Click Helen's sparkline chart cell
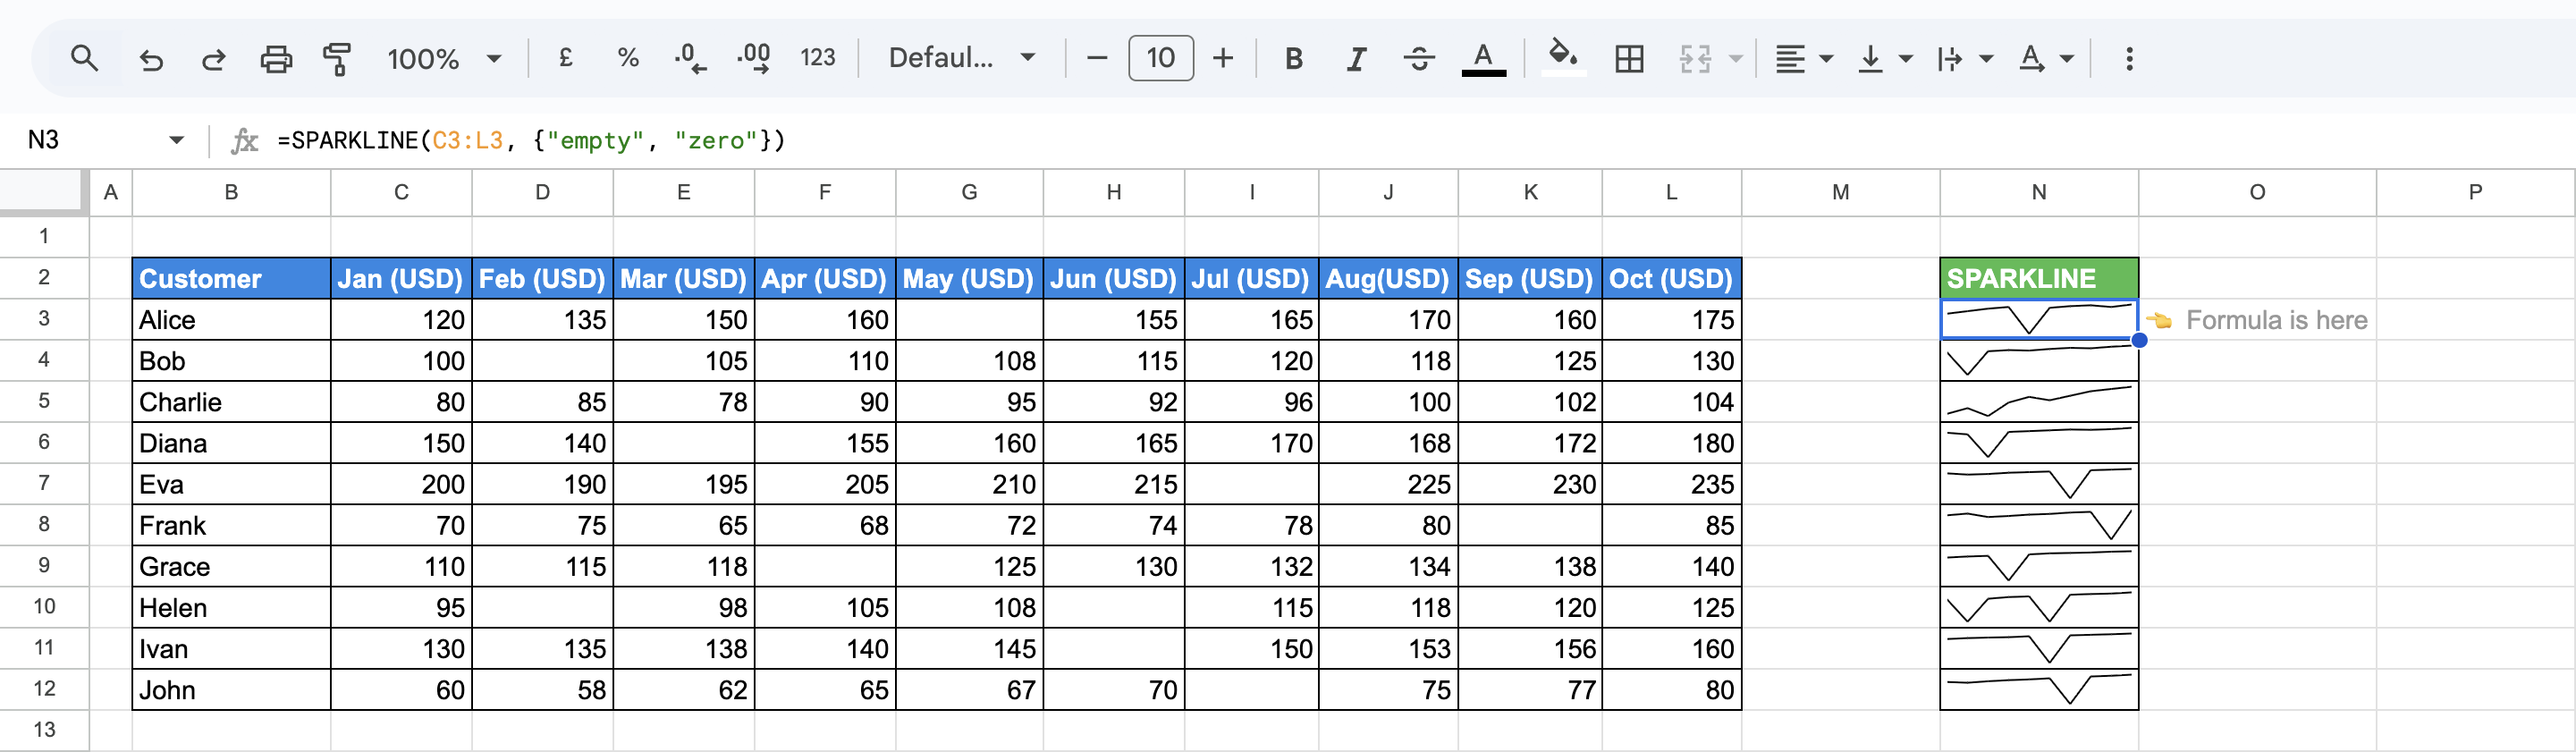This screenshot has width=2576, height=752. click(2038, 608)
